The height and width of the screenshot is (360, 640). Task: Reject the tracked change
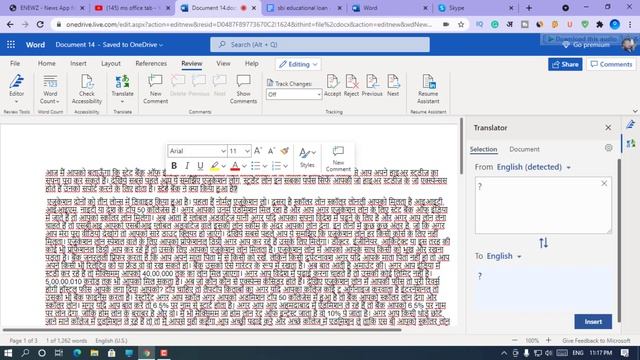click(351, 86)
